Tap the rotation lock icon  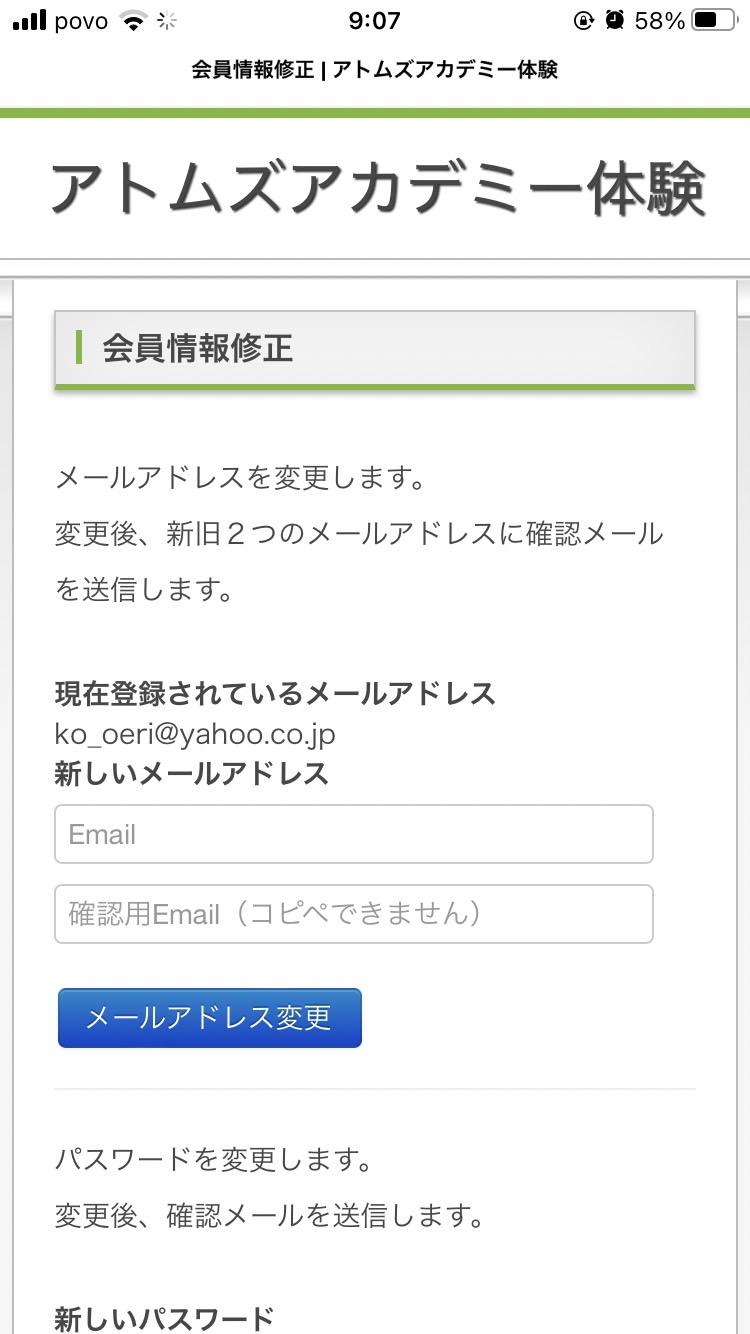(x=584, y=20)
